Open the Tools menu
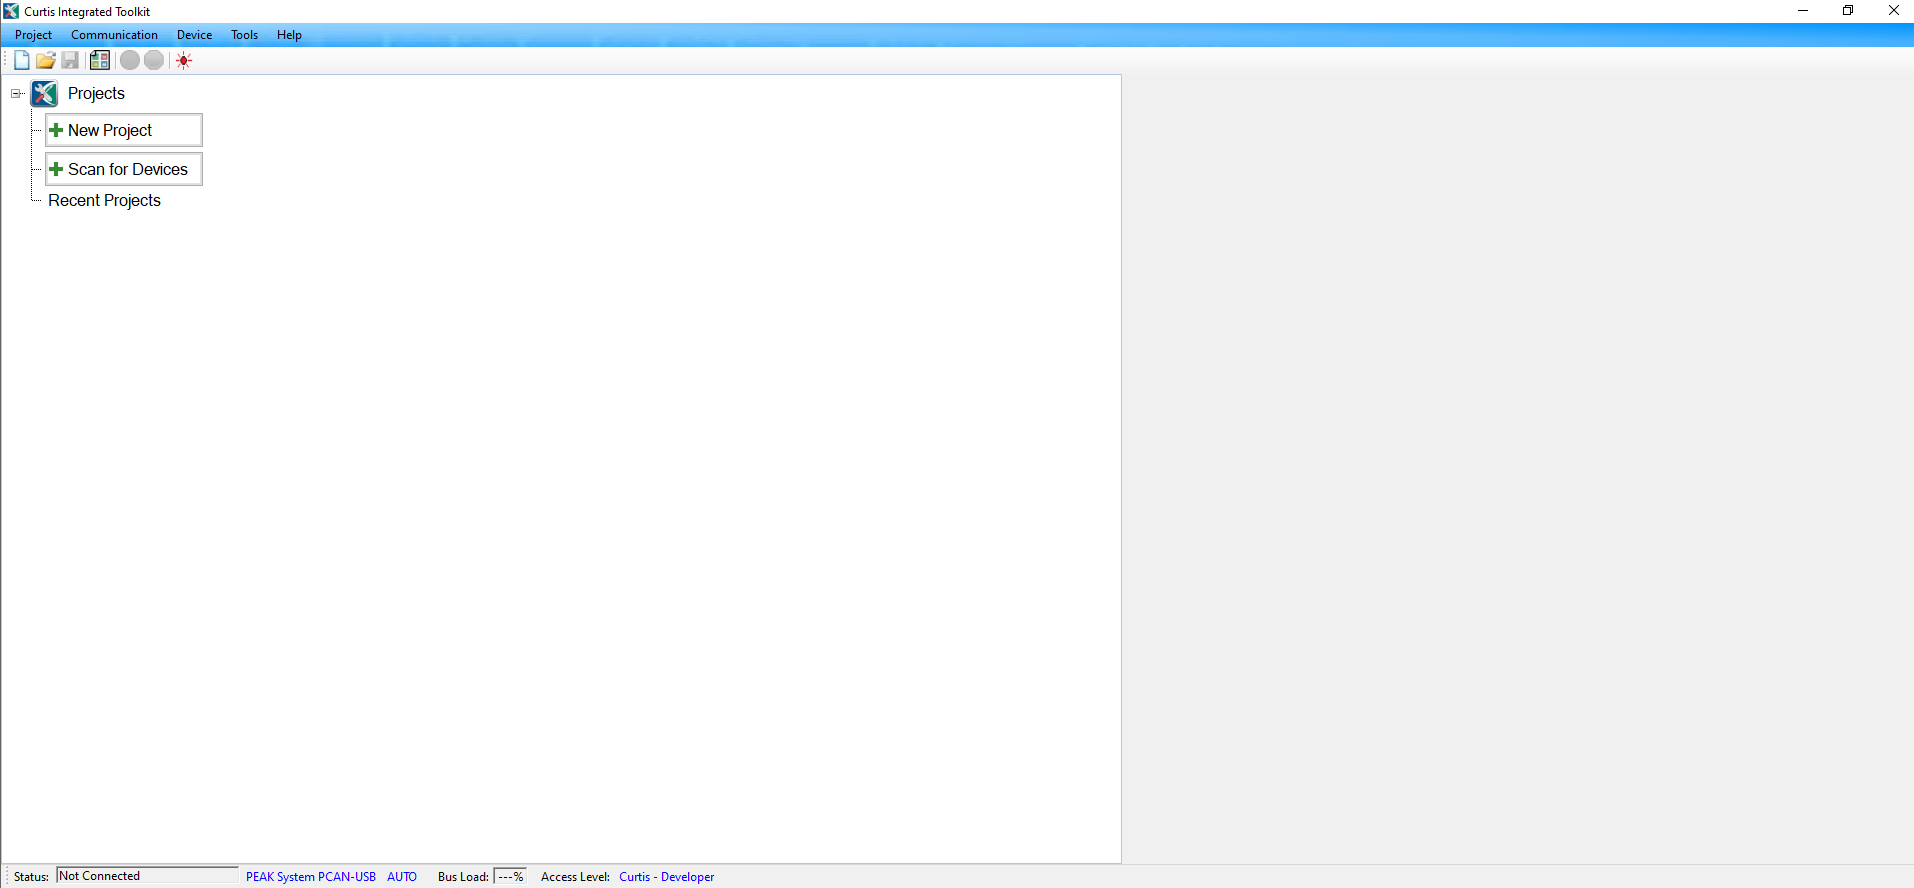Viewport: 1914px width, 888px height. tap(244, 35)
